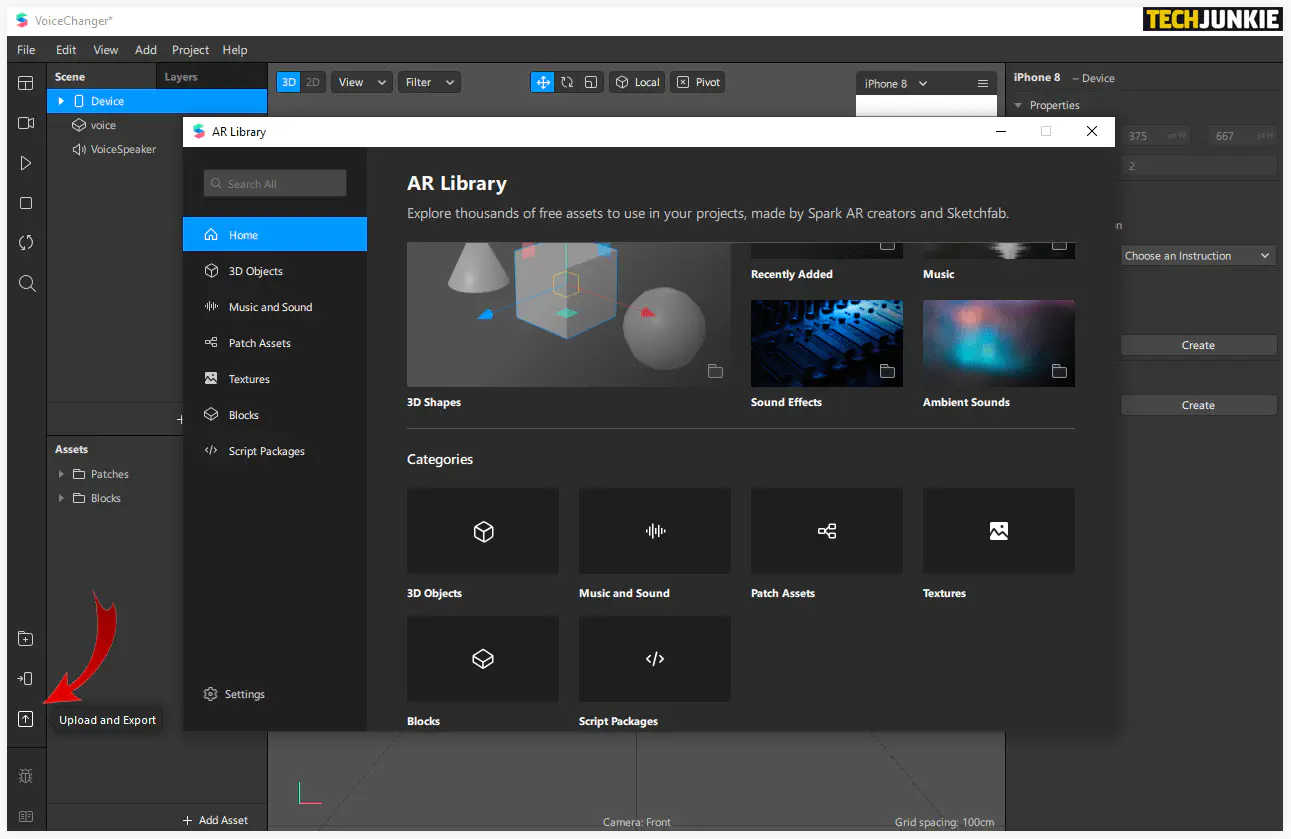Expand the Patches folder in Assets

click(x=61, y=474)
